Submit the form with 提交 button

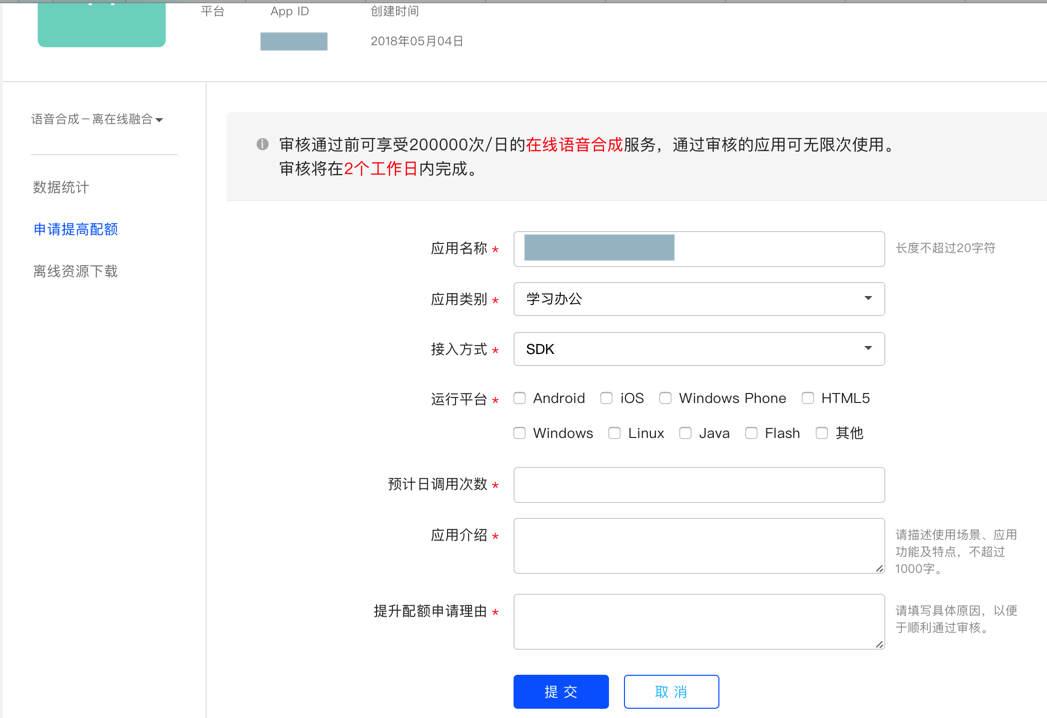(x=561, y=691)
